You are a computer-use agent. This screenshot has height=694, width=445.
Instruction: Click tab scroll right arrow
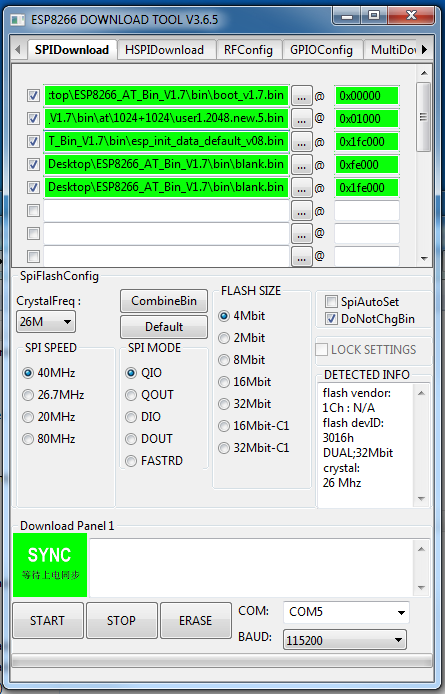click(424, 49)
